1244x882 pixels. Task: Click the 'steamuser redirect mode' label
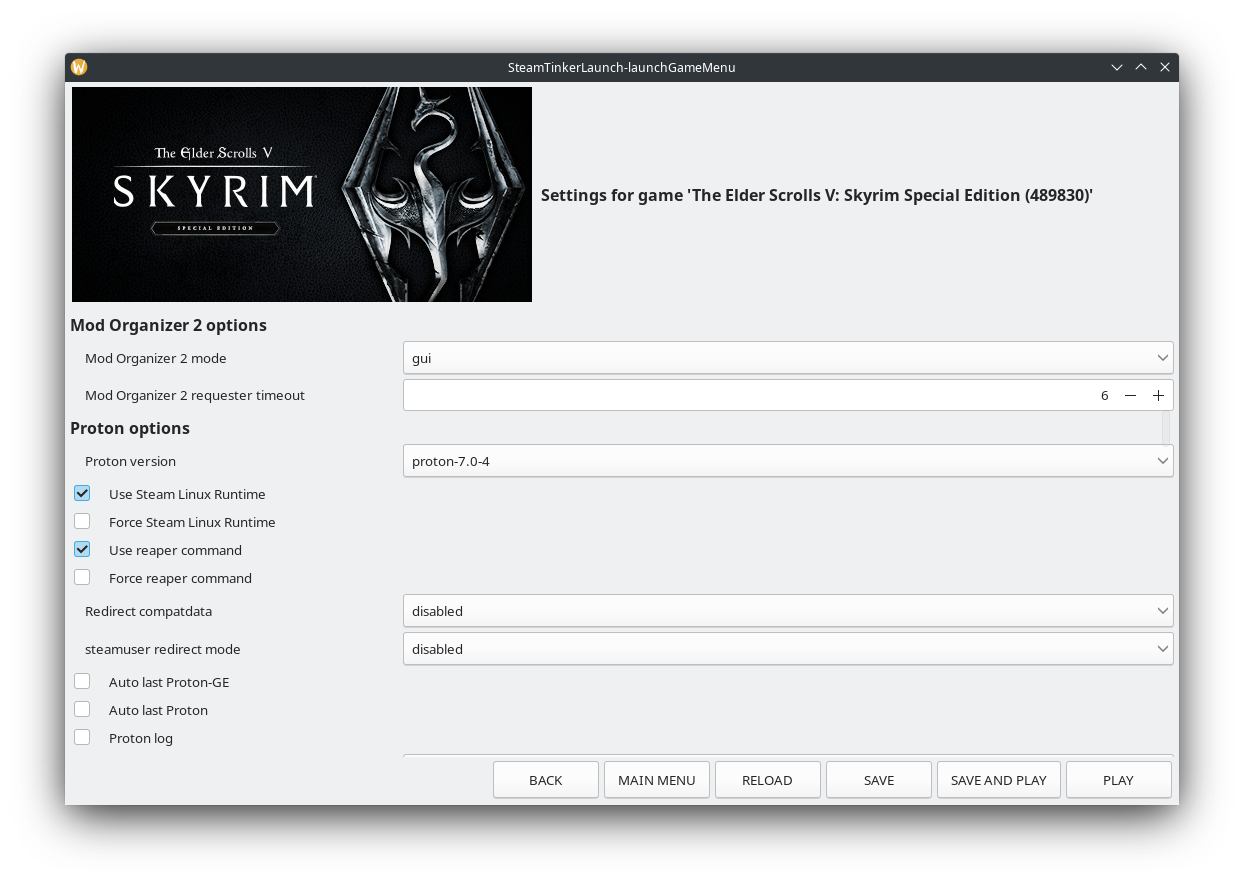[x=163, y=649]
